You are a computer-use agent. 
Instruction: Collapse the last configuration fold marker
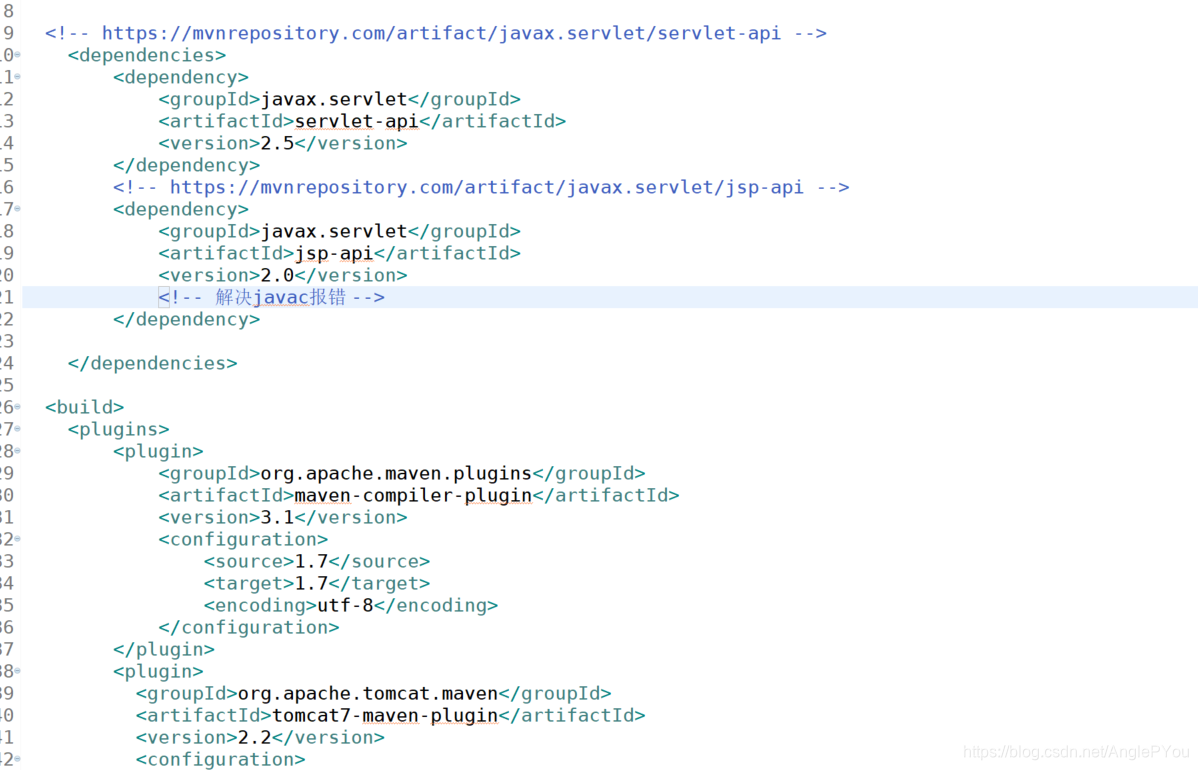pos(18,759)
